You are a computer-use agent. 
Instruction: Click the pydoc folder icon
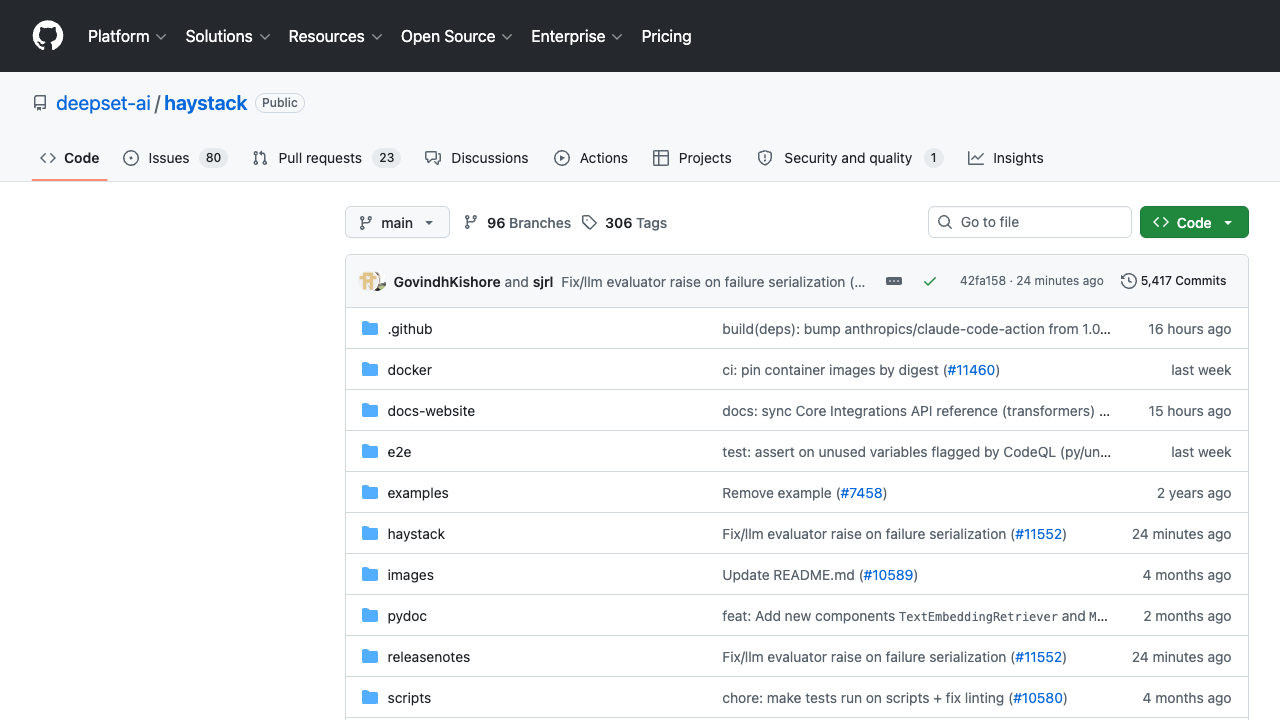370,616
